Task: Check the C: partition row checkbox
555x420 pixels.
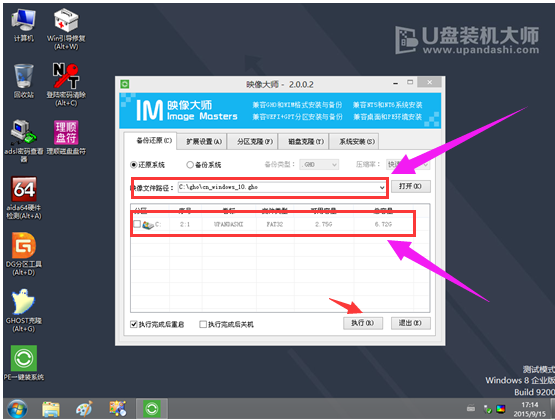Action: (x=137, y=224)
